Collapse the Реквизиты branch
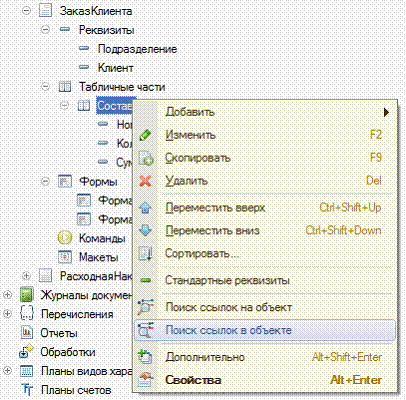This screenshot has width=406, height=400. pyautogui.click(x=45, y=30)
